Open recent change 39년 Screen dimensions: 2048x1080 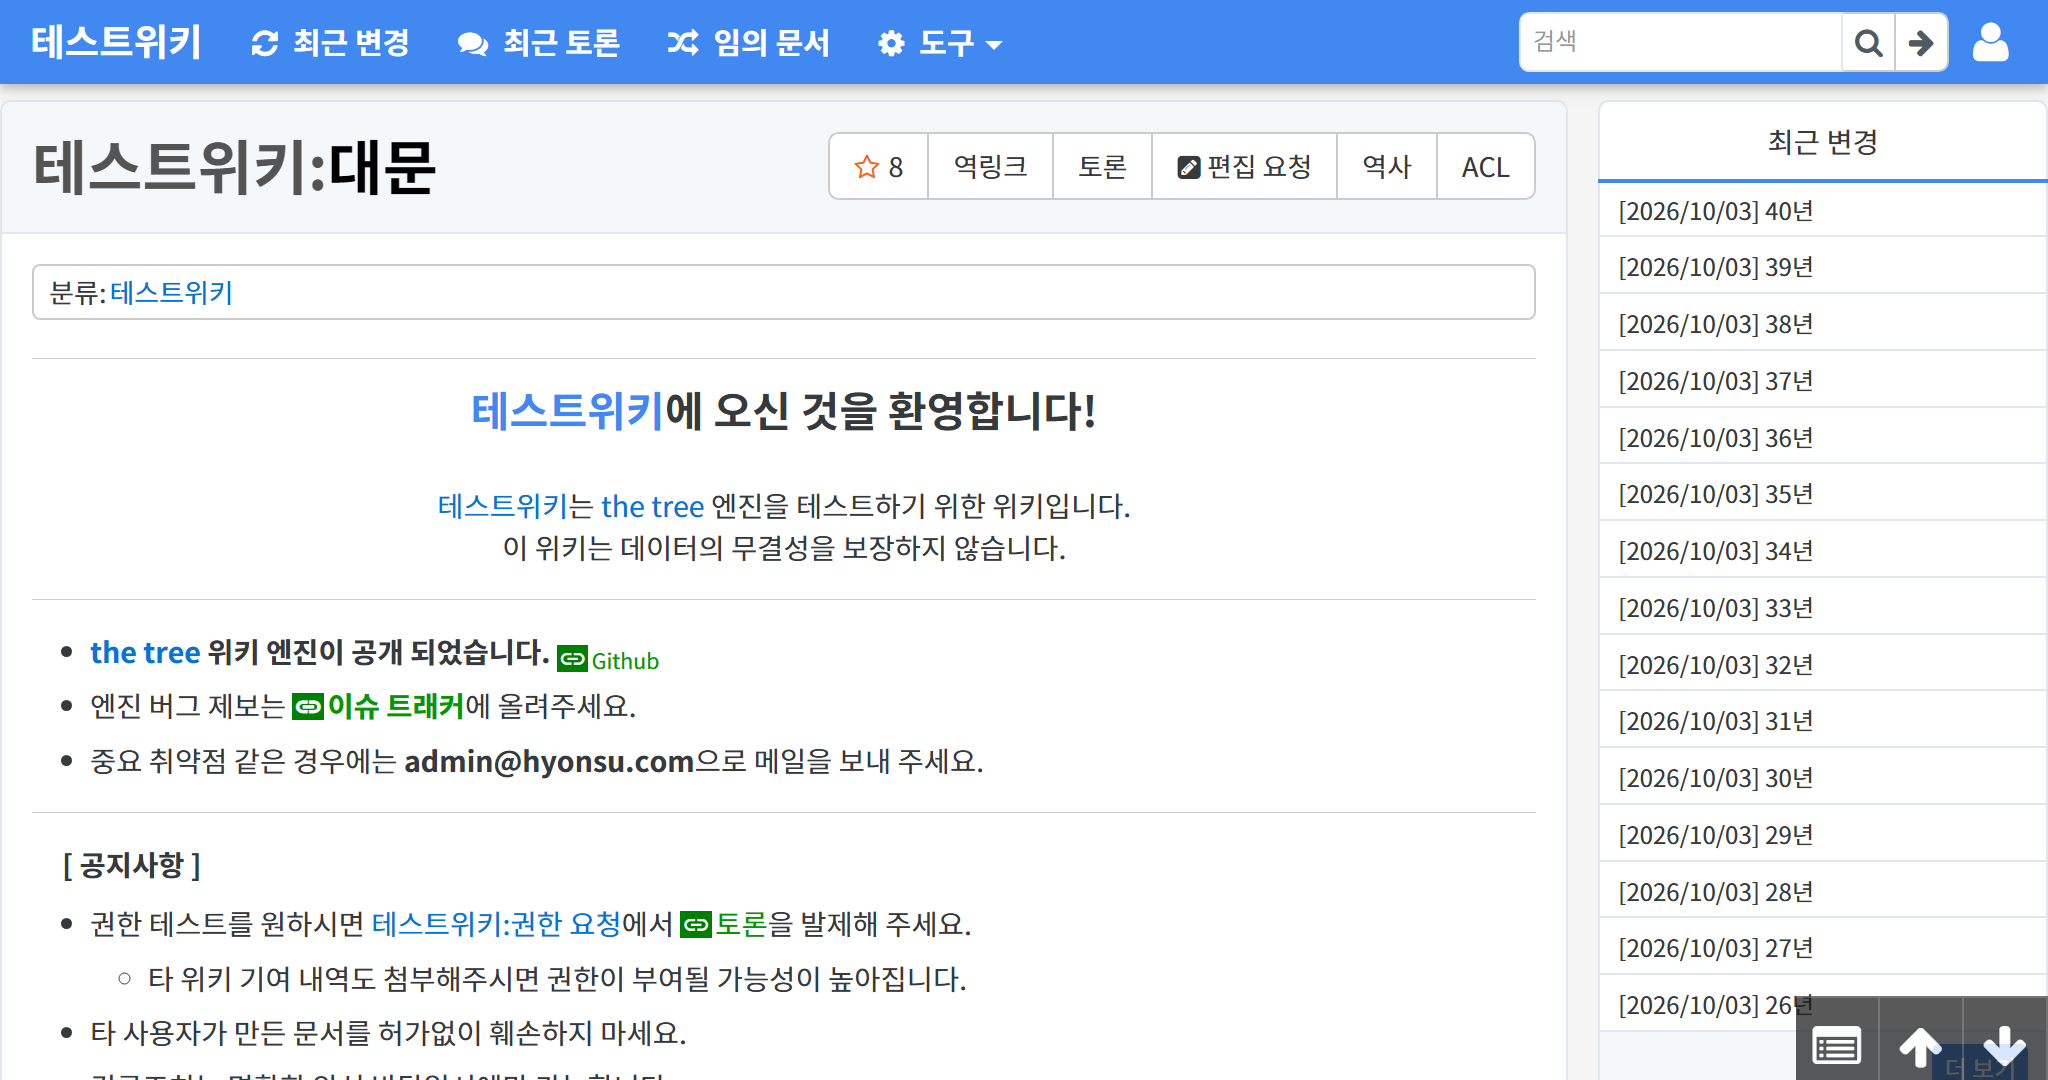(x=1822, y=267)
